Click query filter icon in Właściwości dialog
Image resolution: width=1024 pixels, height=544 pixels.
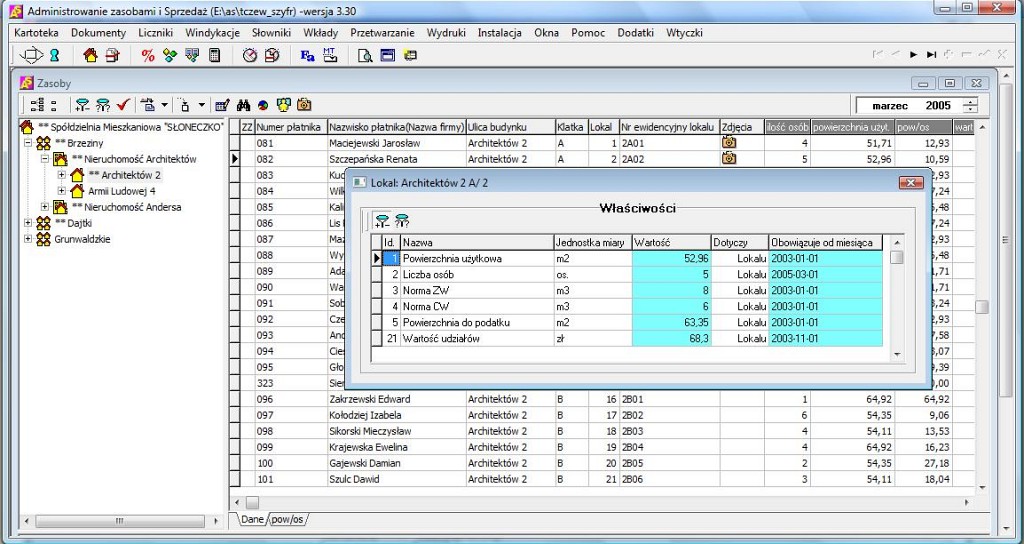click(x=402, y=221)
